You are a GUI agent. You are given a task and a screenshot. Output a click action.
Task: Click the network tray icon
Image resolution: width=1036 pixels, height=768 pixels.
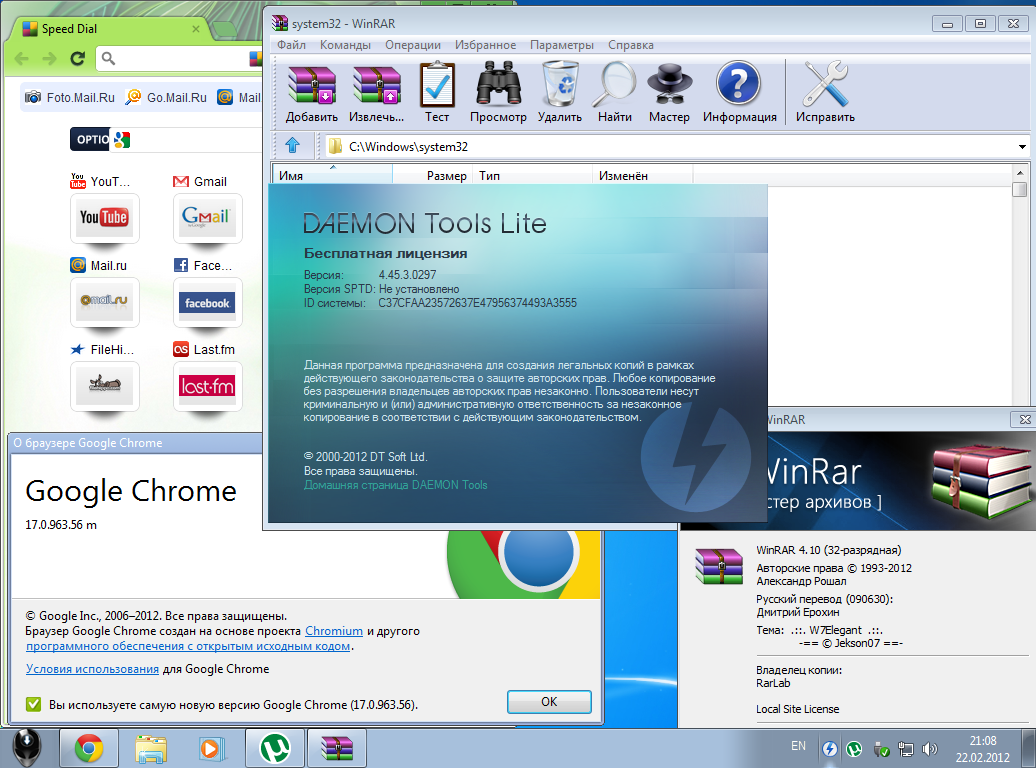pos(905,749)
